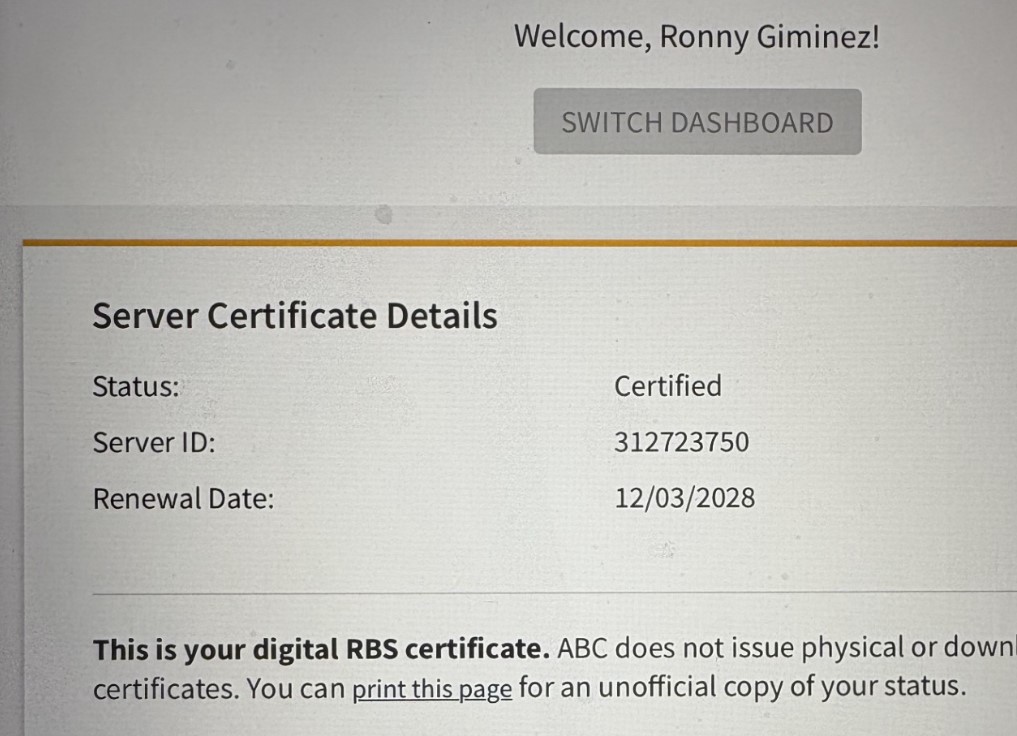Click the 'Certified' status value

(x=667, y=386)
